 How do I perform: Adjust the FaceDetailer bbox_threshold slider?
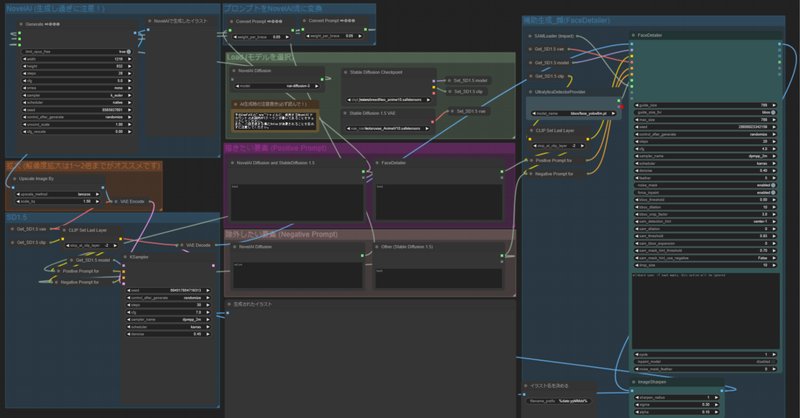[705, 200]
